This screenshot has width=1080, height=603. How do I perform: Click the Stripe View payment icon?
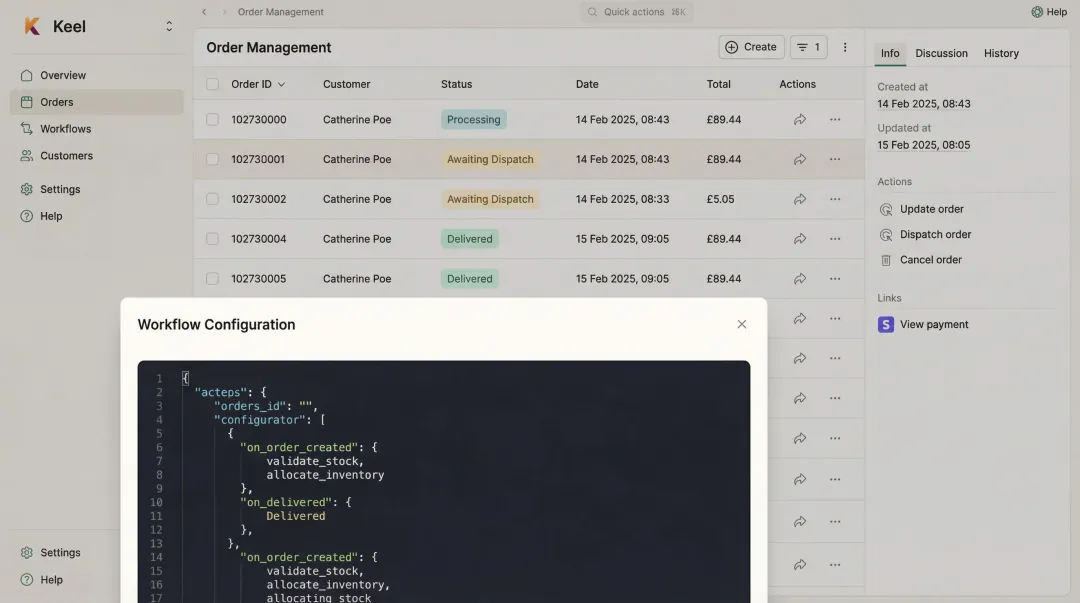click(x=885, y=325)
